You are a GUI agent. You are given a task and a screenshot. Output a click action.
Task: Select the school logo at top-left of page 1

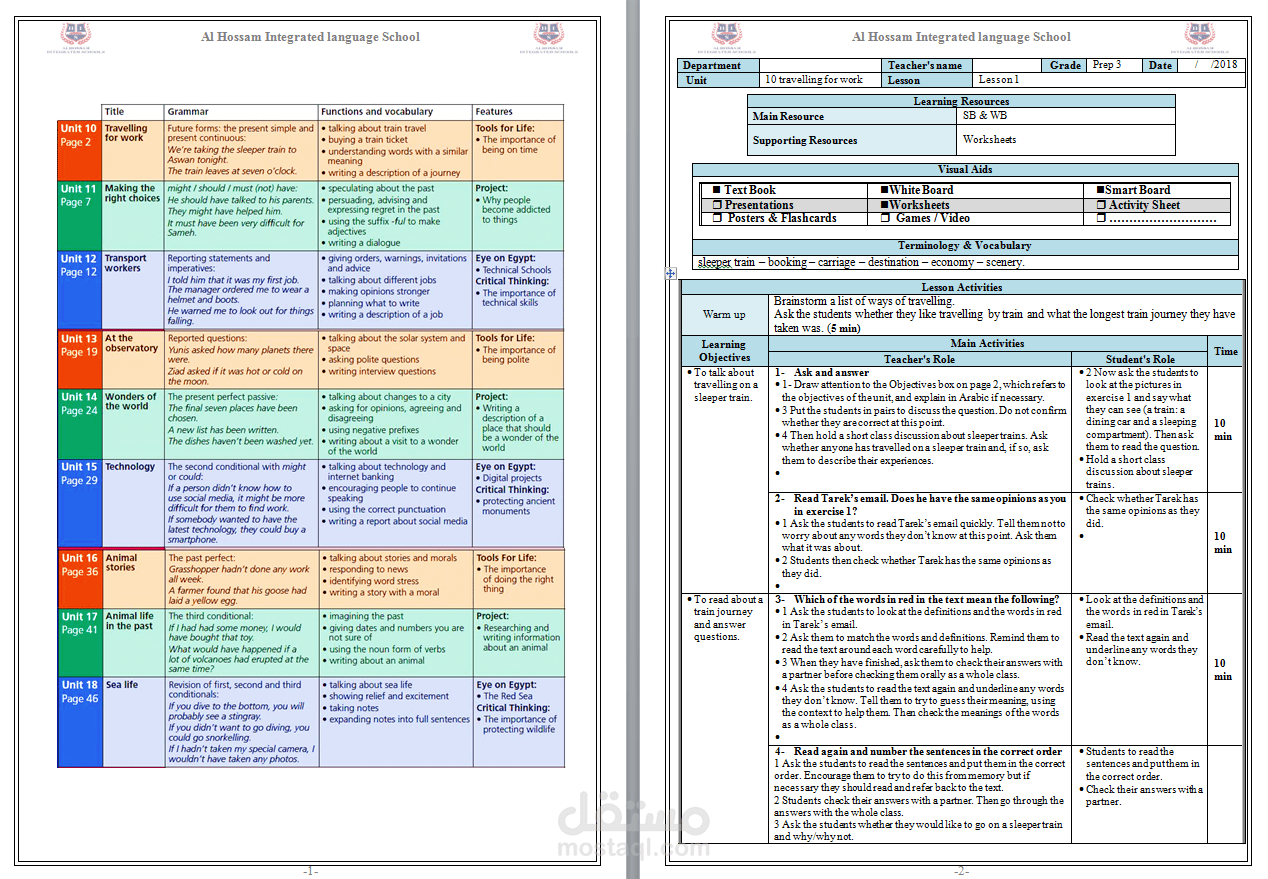pos(76,38)
